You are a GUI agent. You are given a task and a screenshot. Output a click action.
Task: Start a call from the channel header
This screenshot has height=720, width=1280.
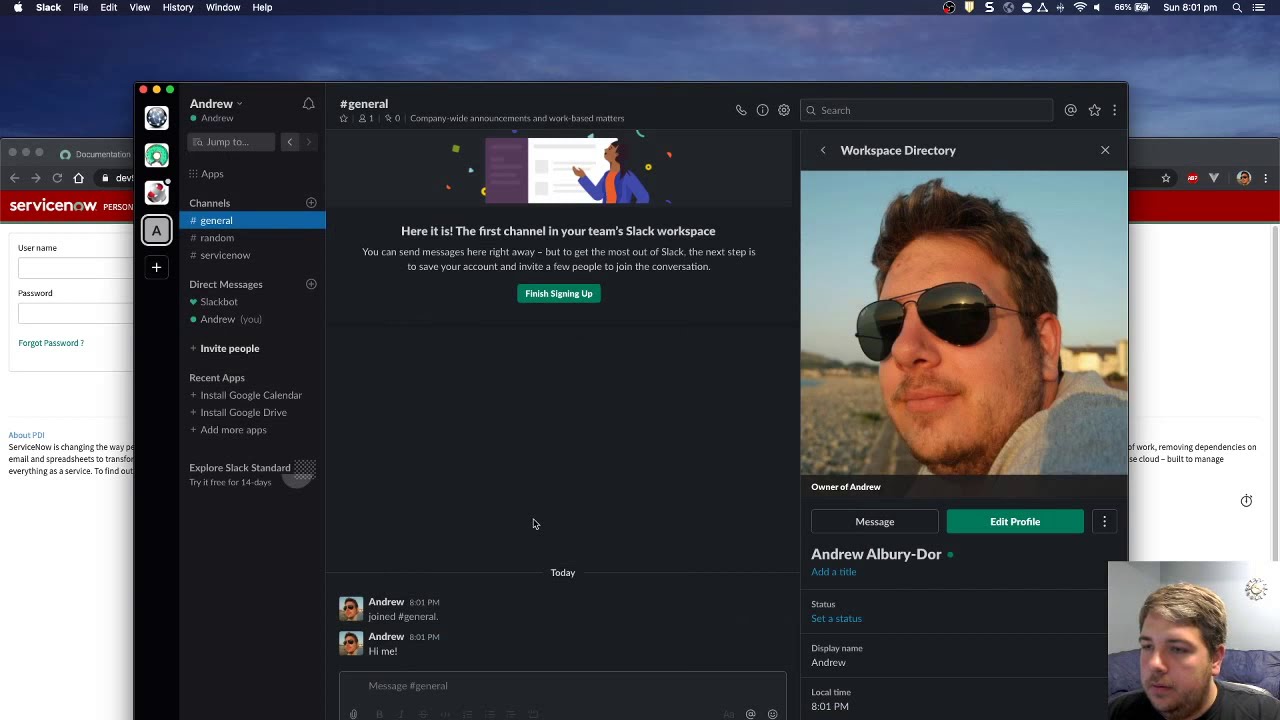point(740,110)
